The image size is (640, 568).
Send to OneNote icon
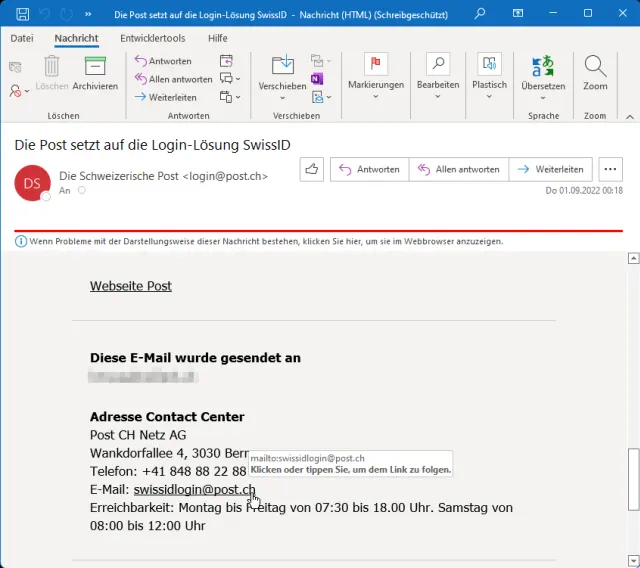coord(317,79)
